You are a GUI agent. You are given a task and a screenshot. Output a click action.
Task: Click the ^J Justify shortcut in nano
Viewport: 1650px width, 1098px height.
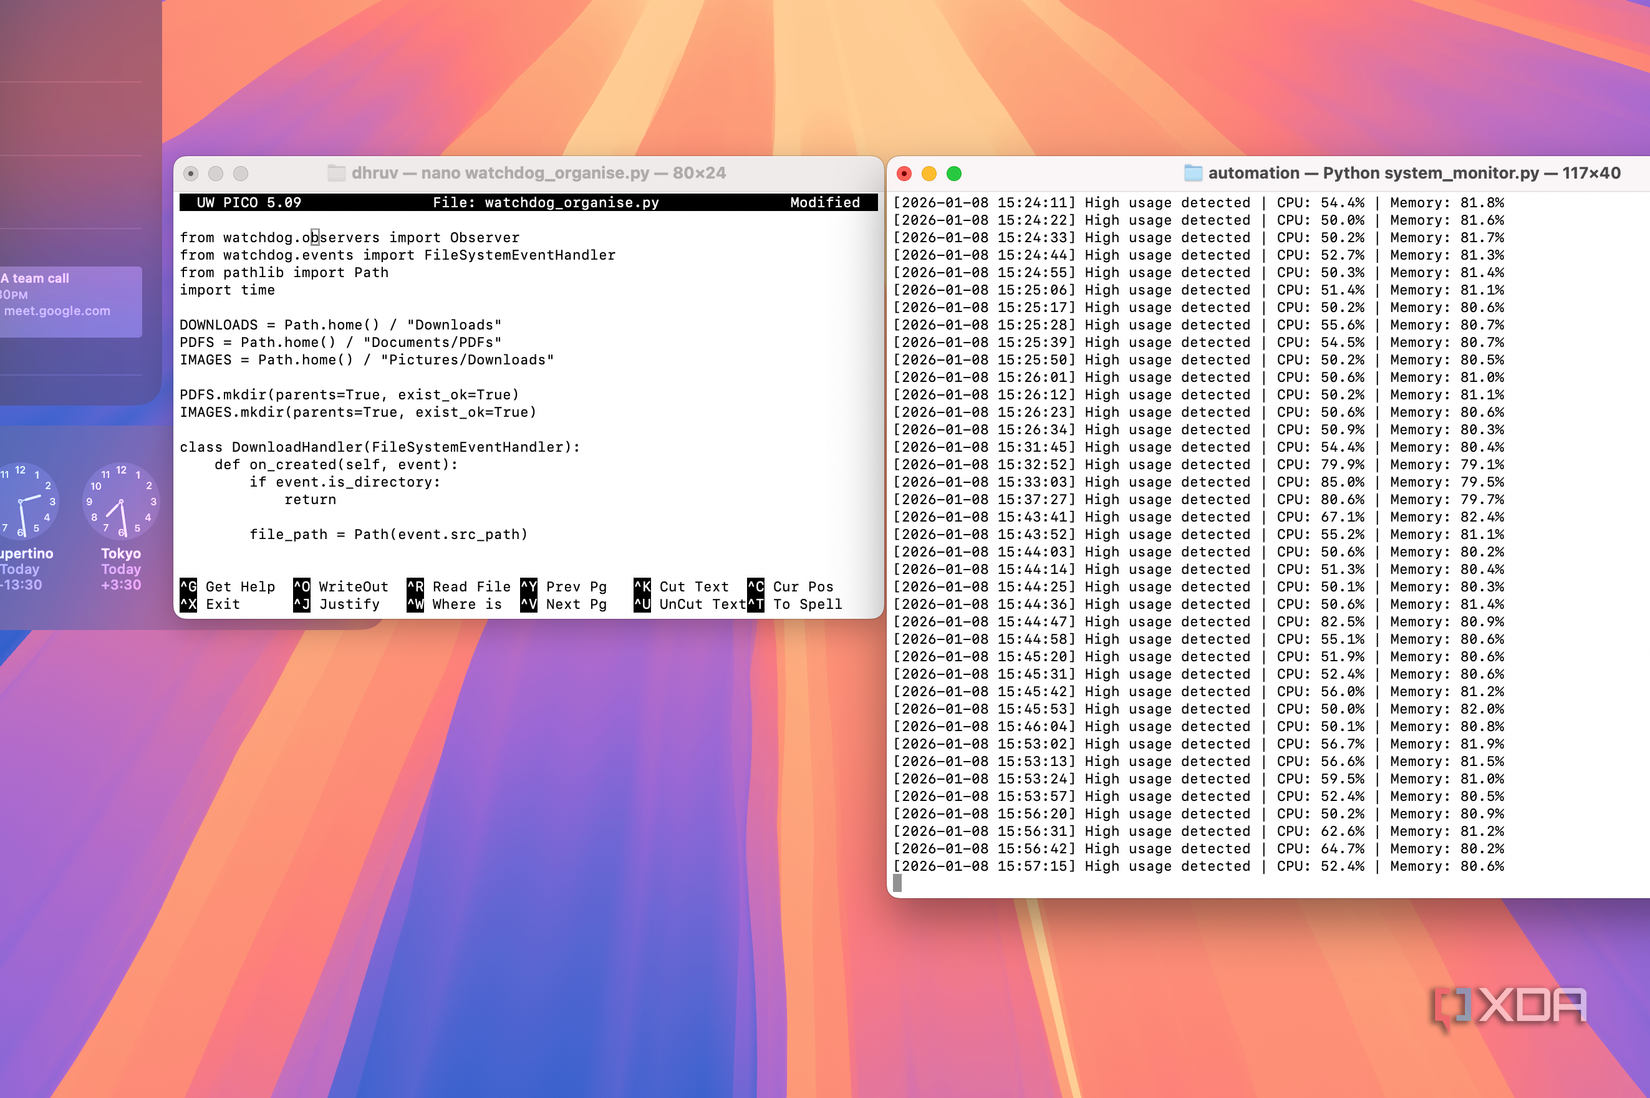337,604
